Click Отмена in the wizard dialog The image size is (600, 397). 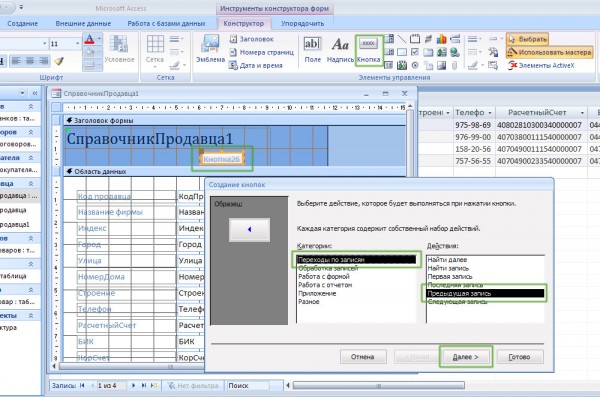363,357
